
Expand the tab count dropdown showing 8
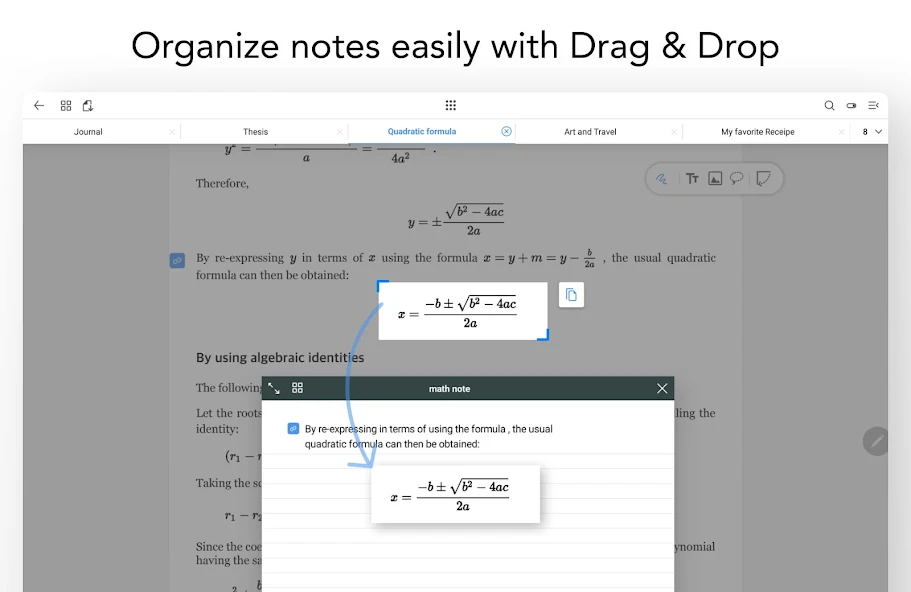tap(872, 132)
